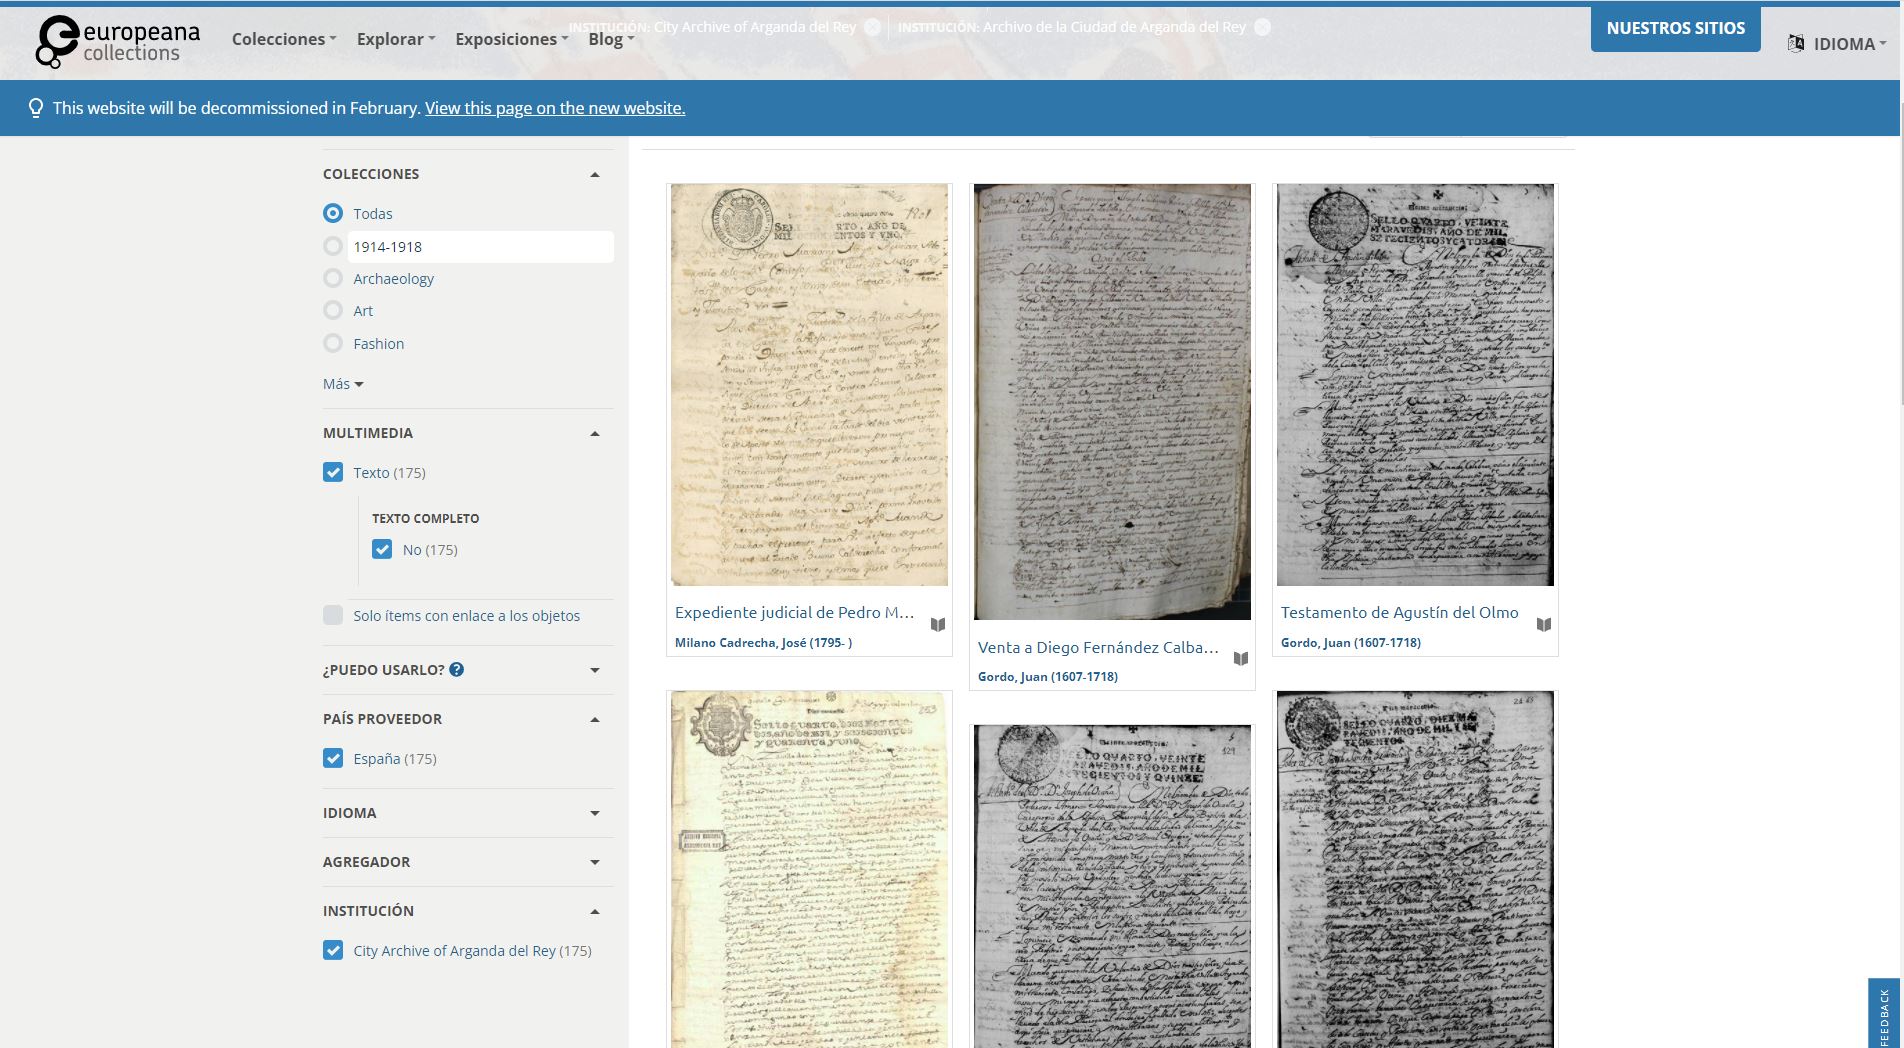The width and height of the screenshot is (1904, 1048).
Task: Open Expediente judicial de Pedro M... title link
Action: (x=795, y=612)
